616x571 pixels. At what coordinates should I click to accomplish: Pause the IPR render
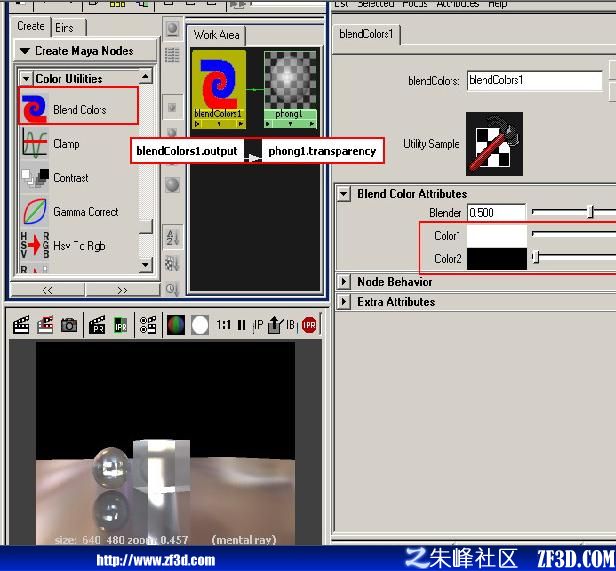[x=242, y=325]
